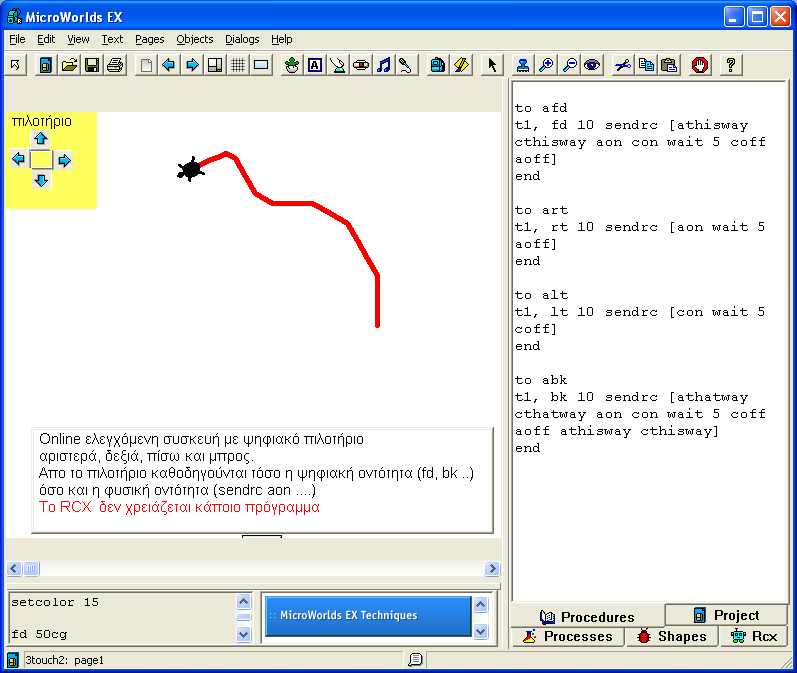Click the center square of pilot pad

pyautogui.click(x=41, y=160)
